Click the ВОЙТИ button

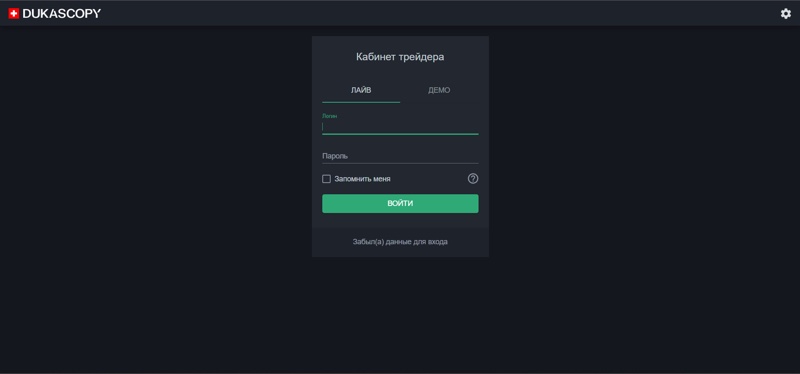(400, 204)
